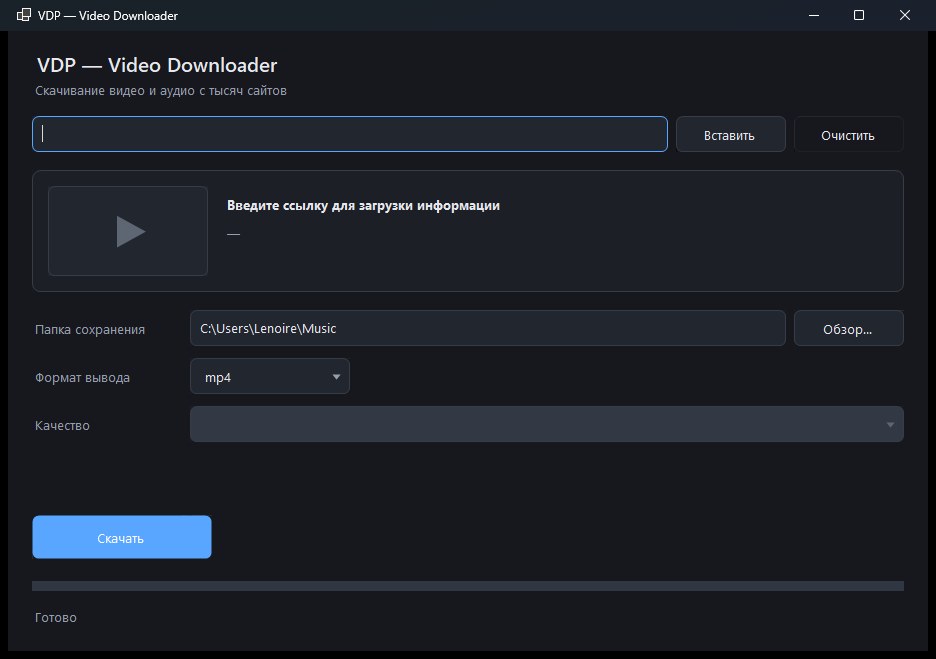Expand the Качество quality dropdown

coord(547,424)
